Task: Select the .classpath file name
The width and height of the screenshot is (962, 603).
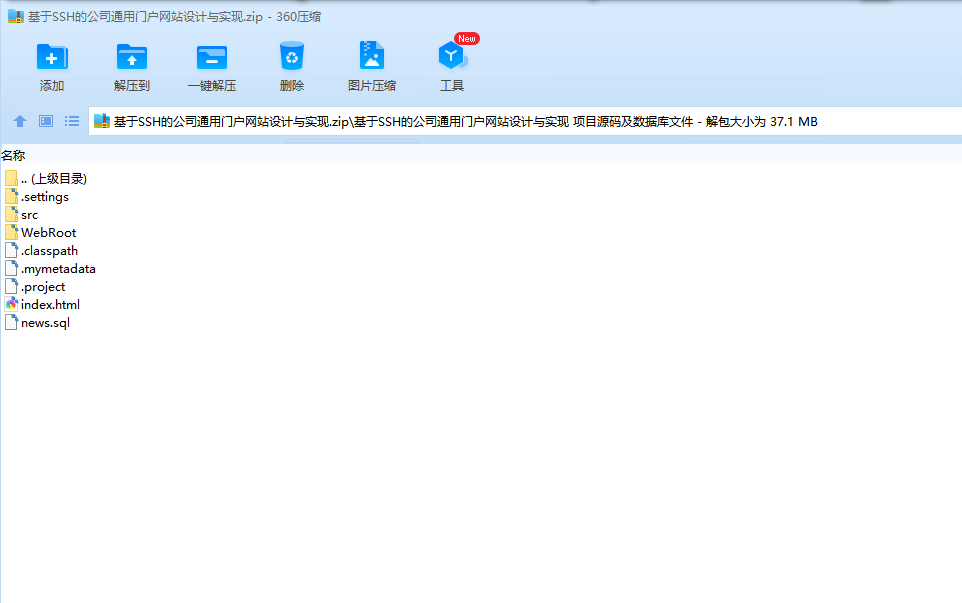Action: (49, 251)
